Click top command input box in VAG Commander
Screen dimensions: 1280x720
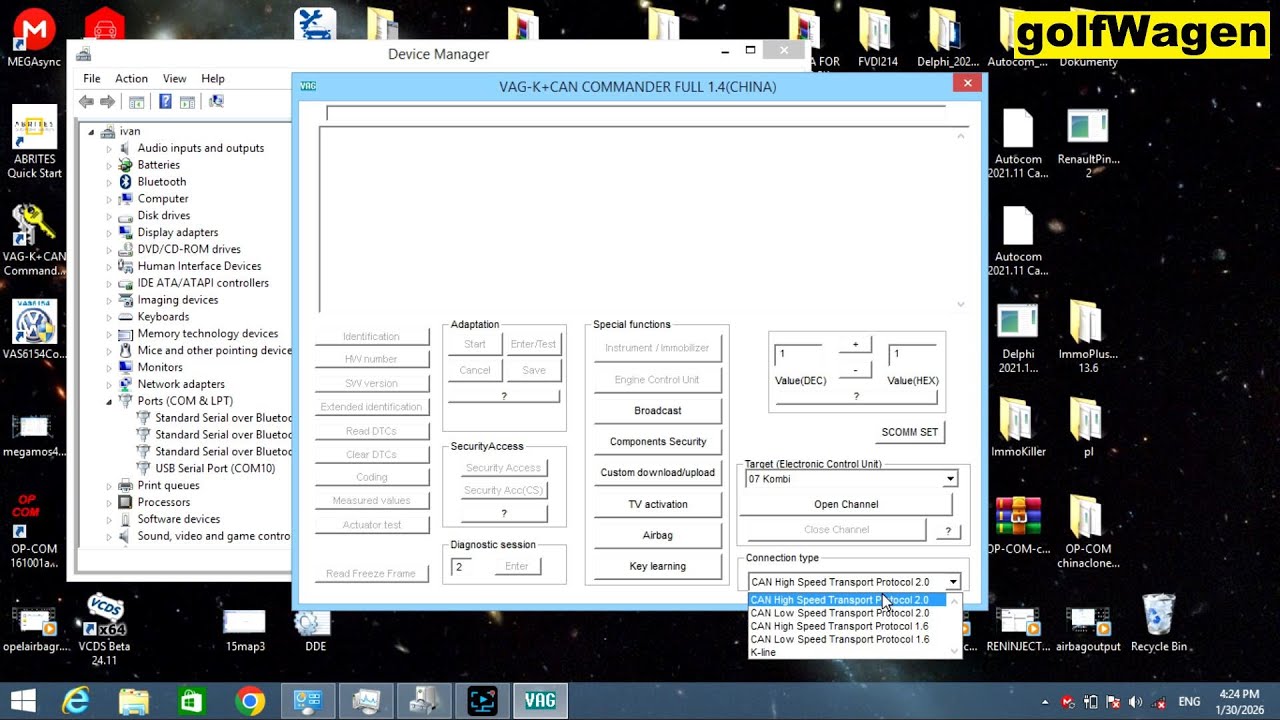[x=636, y=114]
